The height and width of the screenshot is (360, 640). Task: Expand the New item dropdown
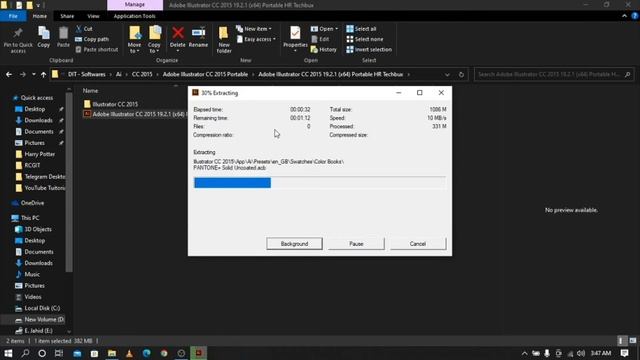(x=253, y=29)
